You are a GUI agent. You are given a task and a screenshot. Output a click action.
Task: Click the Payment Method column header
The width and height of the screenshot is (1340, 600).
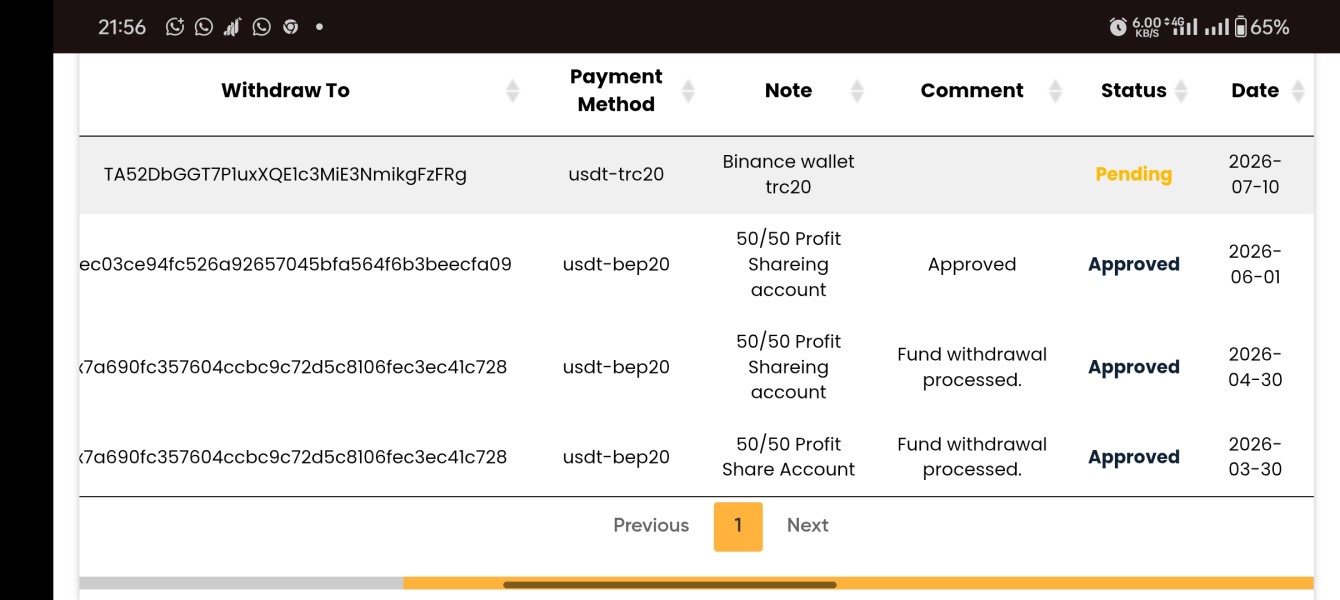click(x=616, y=90)
